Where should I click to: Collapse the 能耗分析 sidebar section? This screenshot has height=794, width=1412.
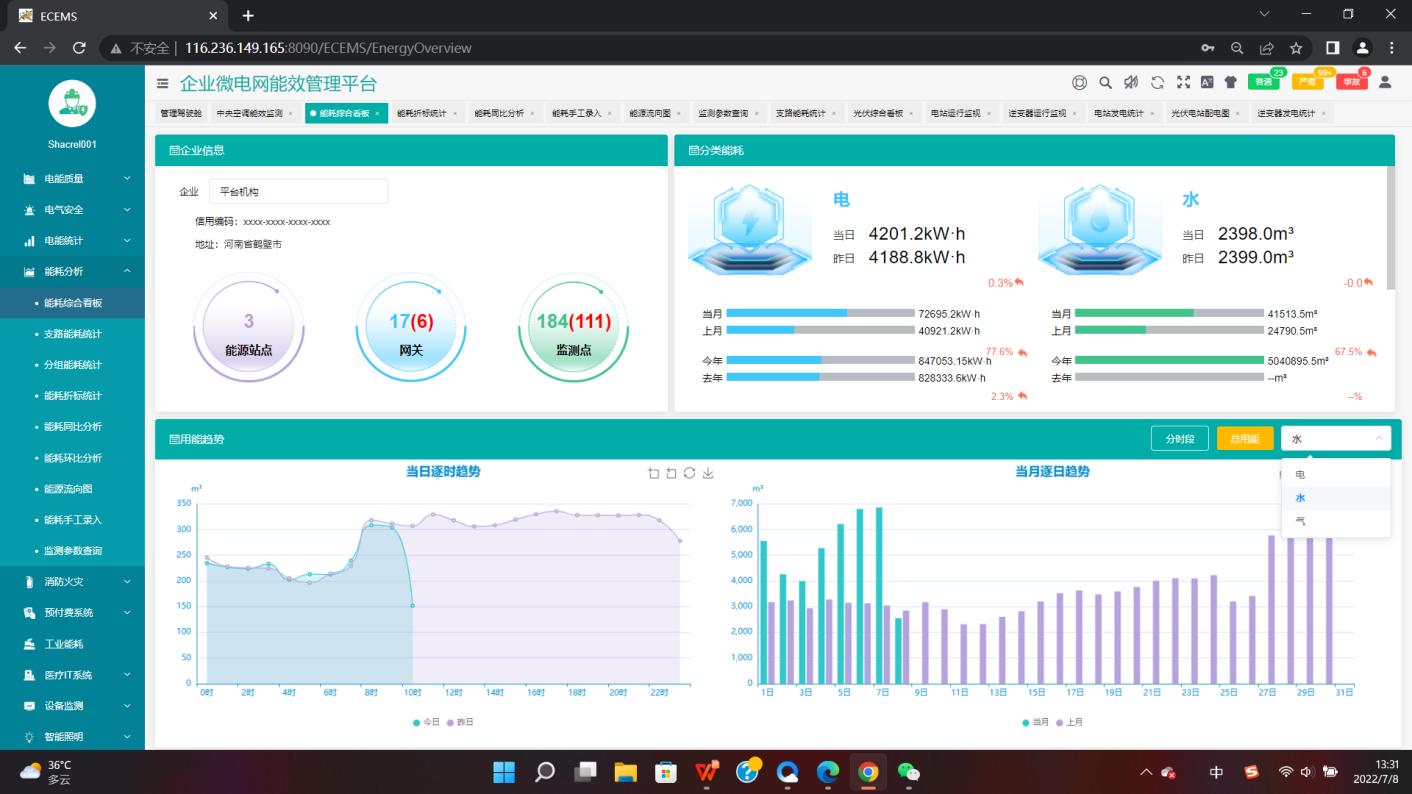coord(70,271)
